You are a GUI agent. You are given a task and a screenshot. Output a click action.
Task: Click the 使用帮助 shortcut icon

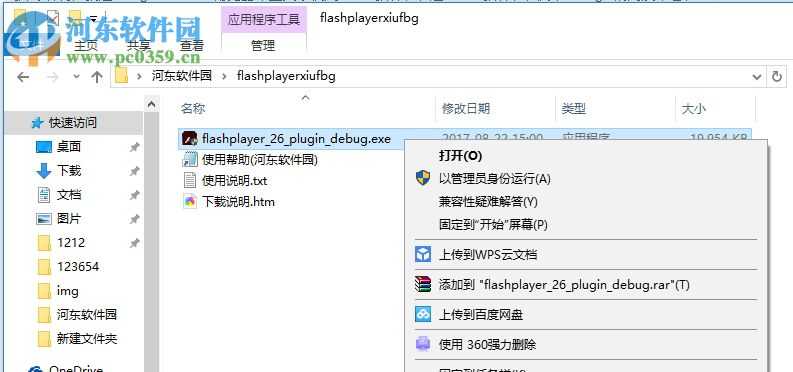[190, 160]
